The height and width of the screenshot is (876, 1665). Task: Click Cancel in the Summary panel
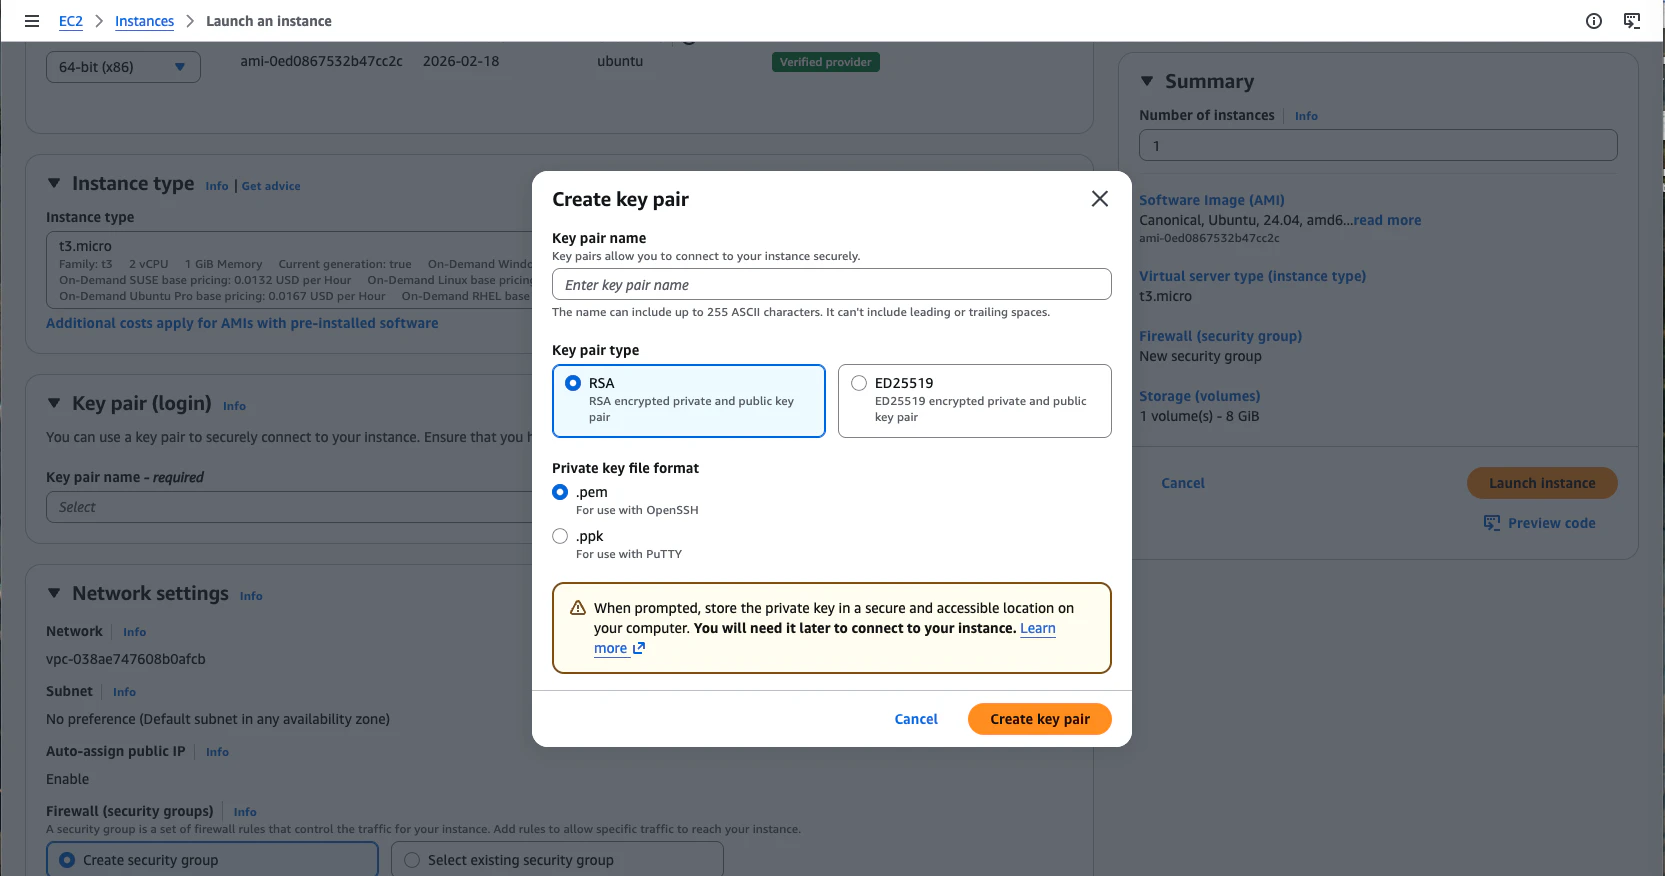click(x=1183, y=483)
